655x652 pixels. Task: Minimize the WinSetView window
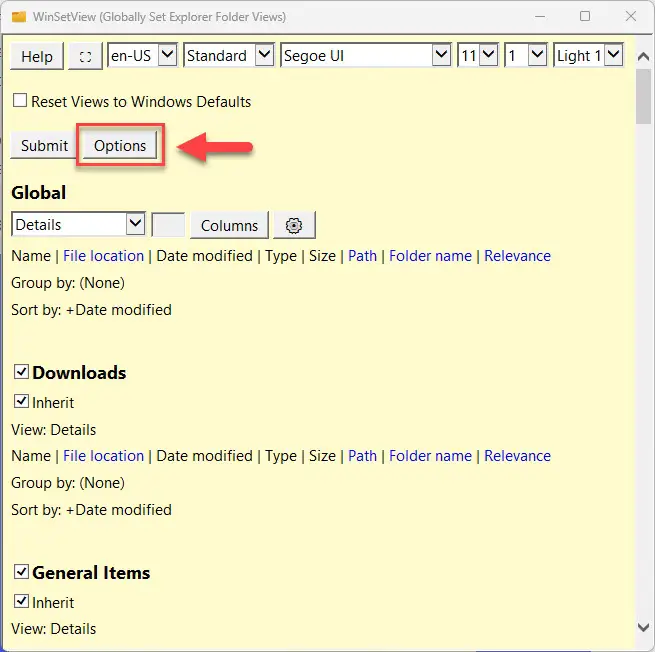[540, 17]
